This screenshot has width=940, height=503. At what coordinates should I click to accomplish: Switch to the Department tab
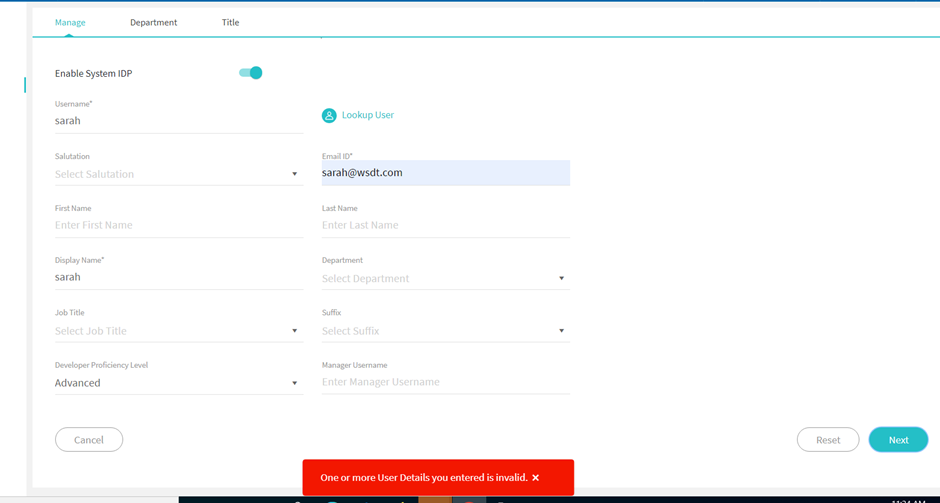153,22
